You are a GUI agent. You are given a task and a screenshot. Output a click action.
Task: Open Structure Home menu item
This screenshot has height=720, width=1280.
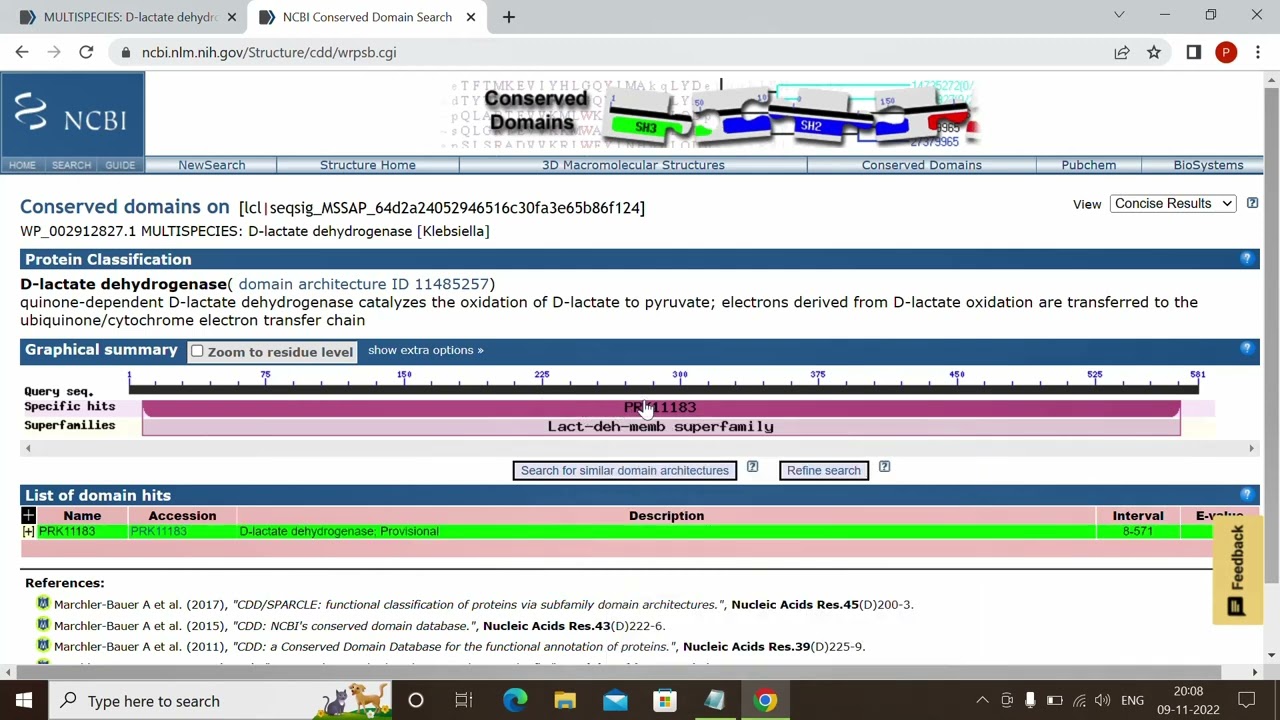click(367, 165)
